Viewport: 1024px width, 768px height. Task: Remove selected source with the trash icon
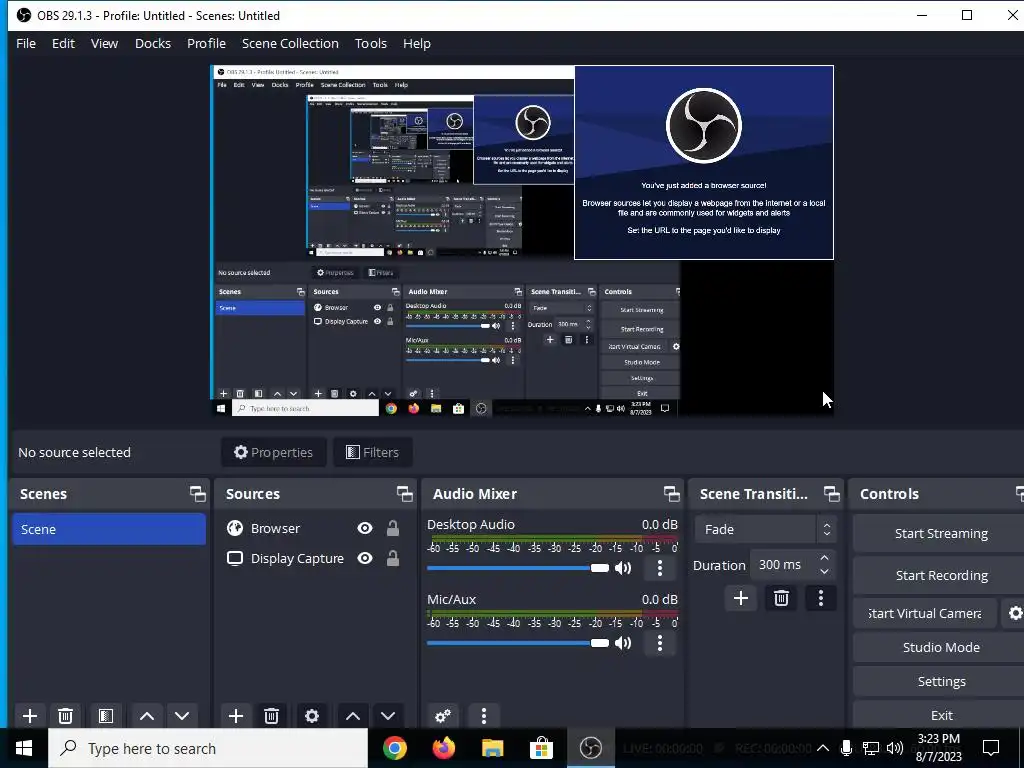pos(272,716)
